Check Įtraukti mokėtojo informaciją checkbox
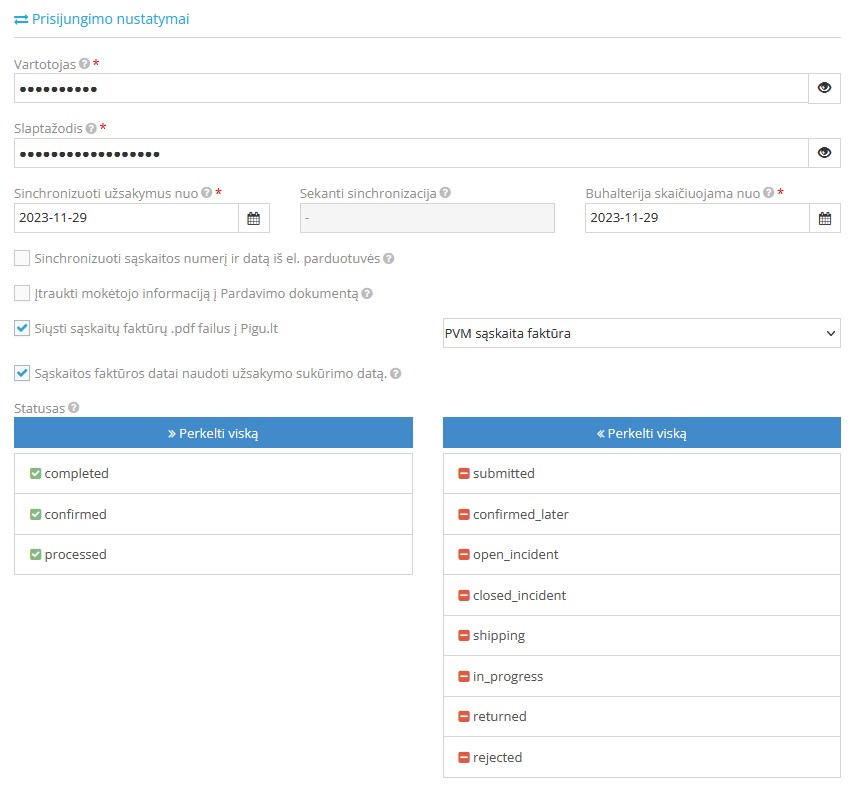Screen dimensions: 858x794 (22, 293)
